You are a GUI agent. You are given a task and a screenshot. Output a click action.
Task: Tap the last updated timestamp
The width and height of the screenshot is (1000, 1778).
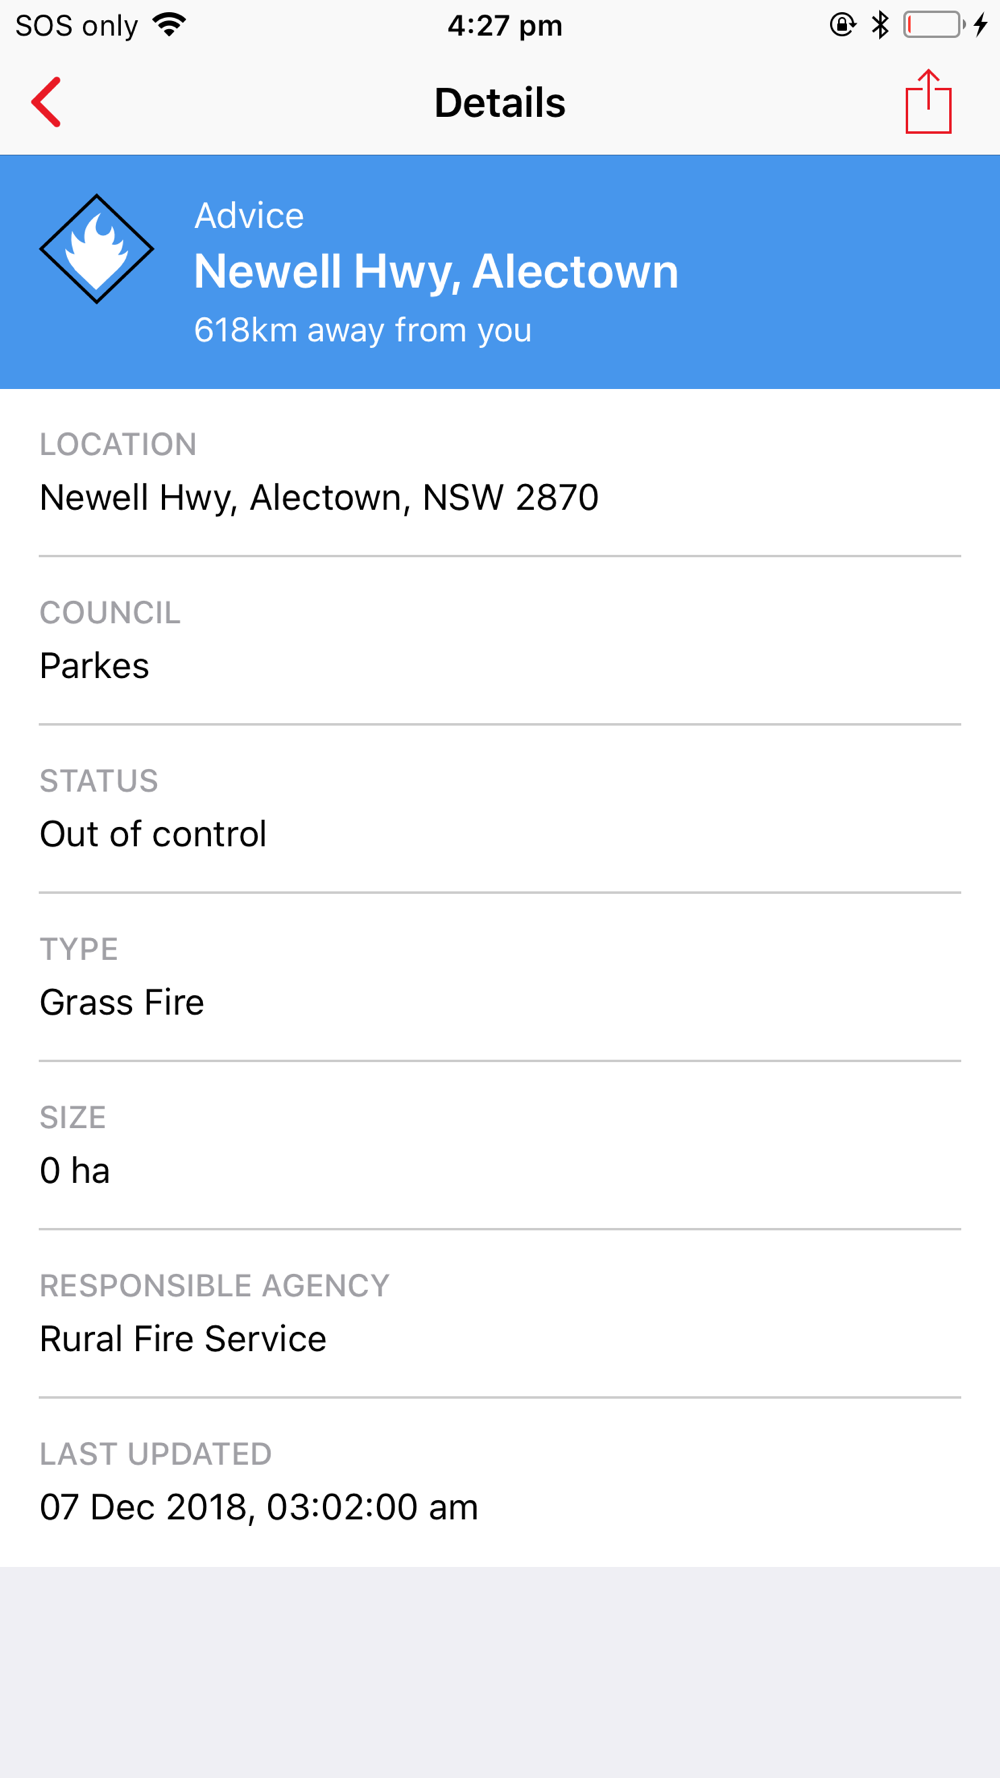click(259, 1507)
